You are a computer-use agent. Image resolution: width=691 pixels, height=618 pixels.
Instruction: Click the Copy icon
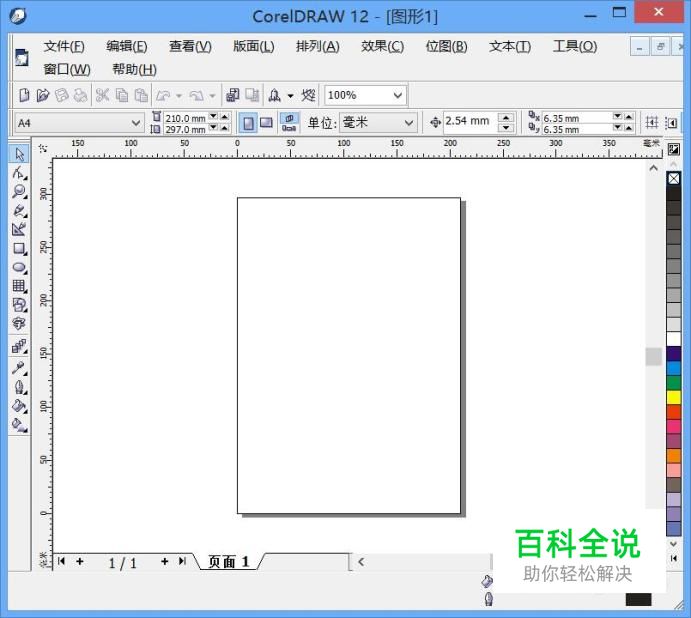pos(122,95)
